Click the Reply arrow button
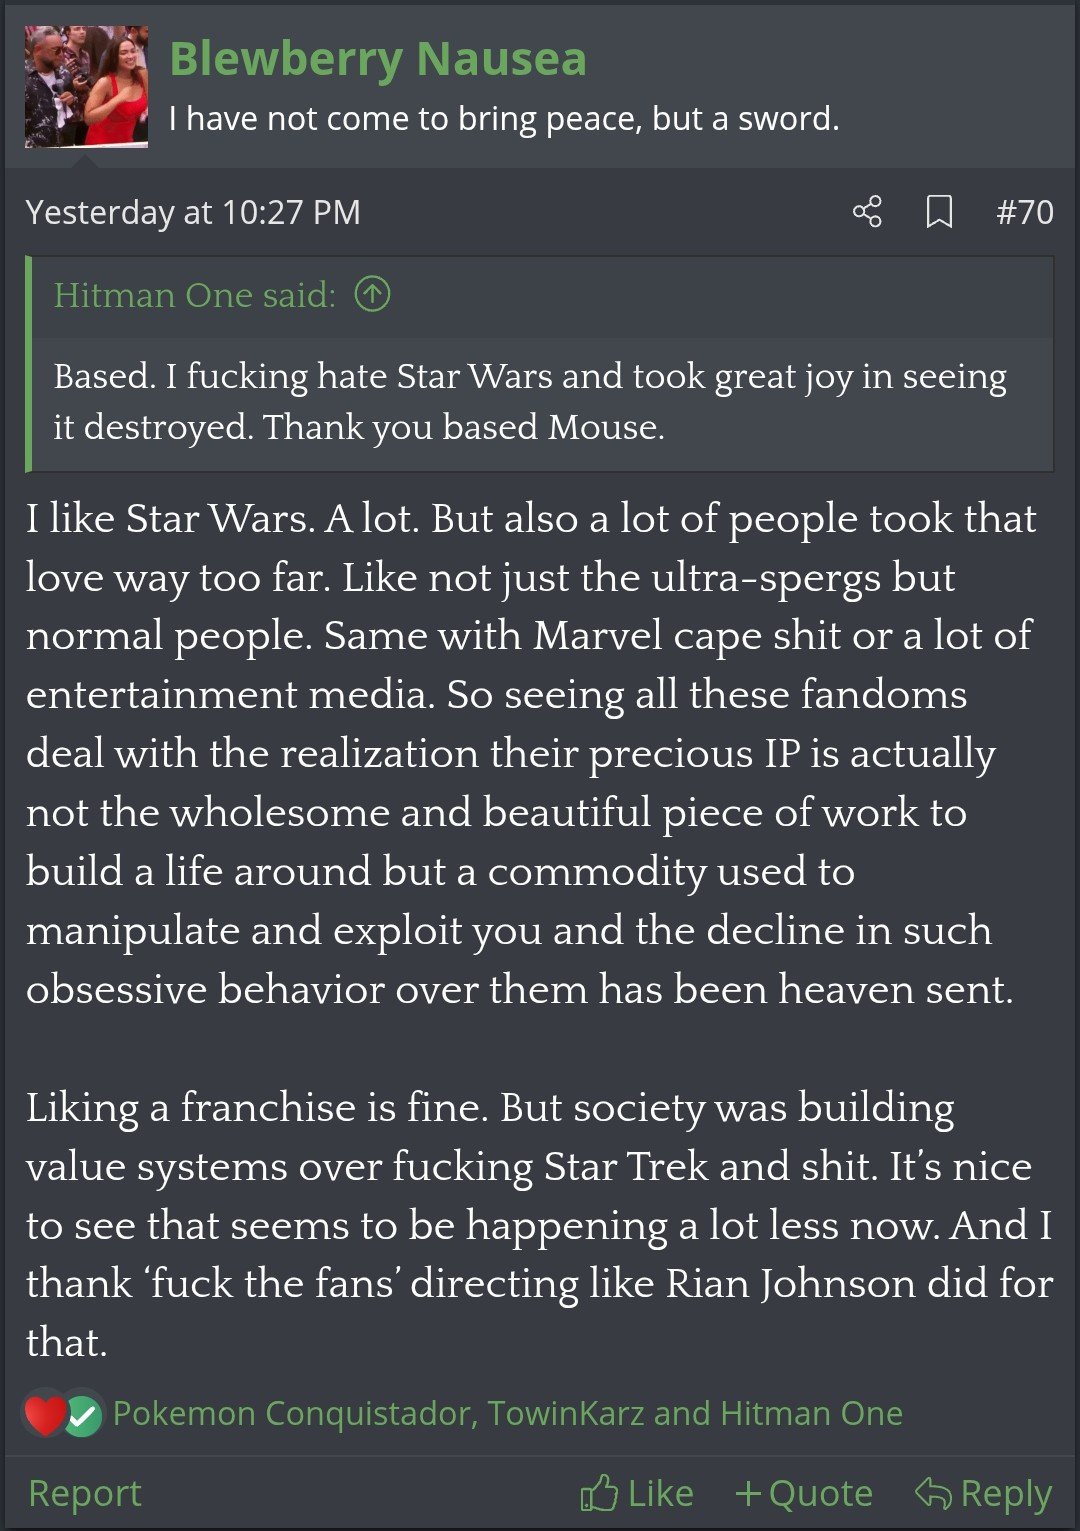1080x1531 pixels. tap(983, 1493)
